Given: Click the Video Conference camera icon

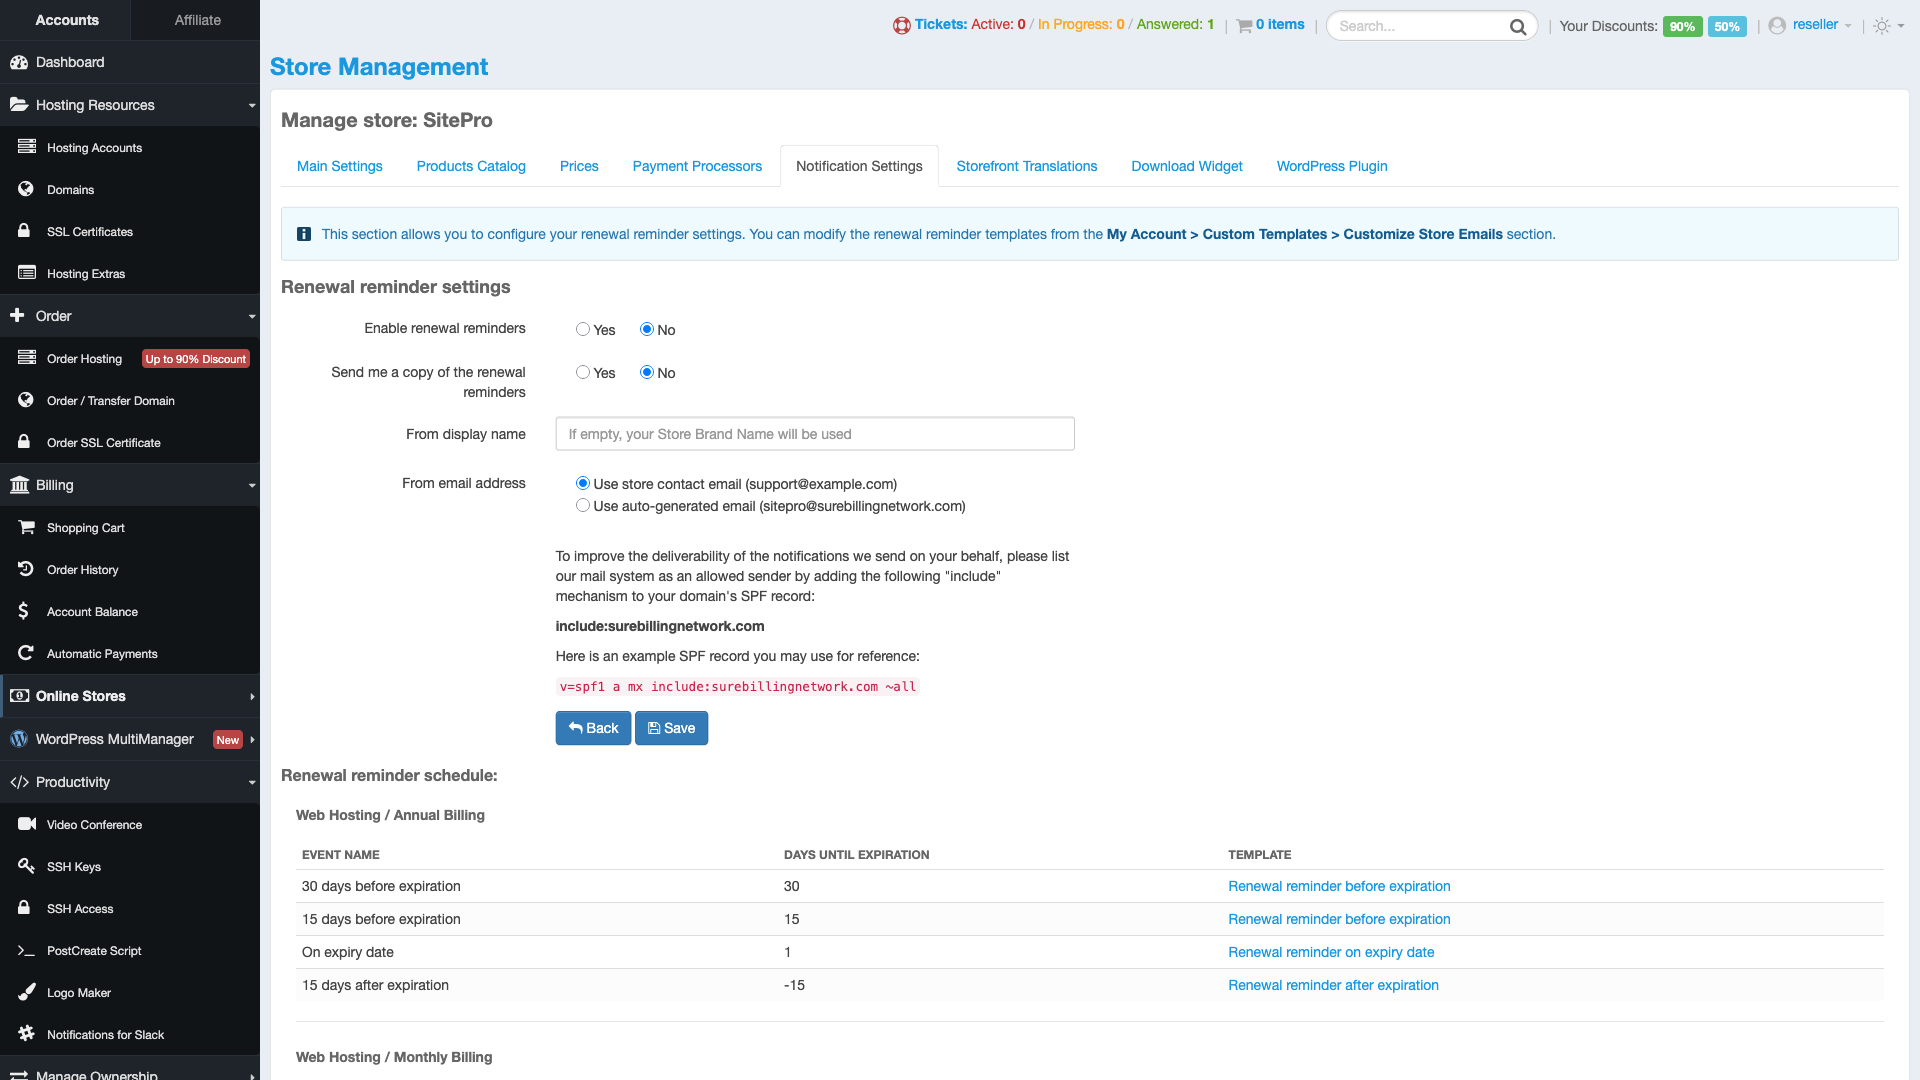Looking at the screenshot, I should [x=26, y=824].
